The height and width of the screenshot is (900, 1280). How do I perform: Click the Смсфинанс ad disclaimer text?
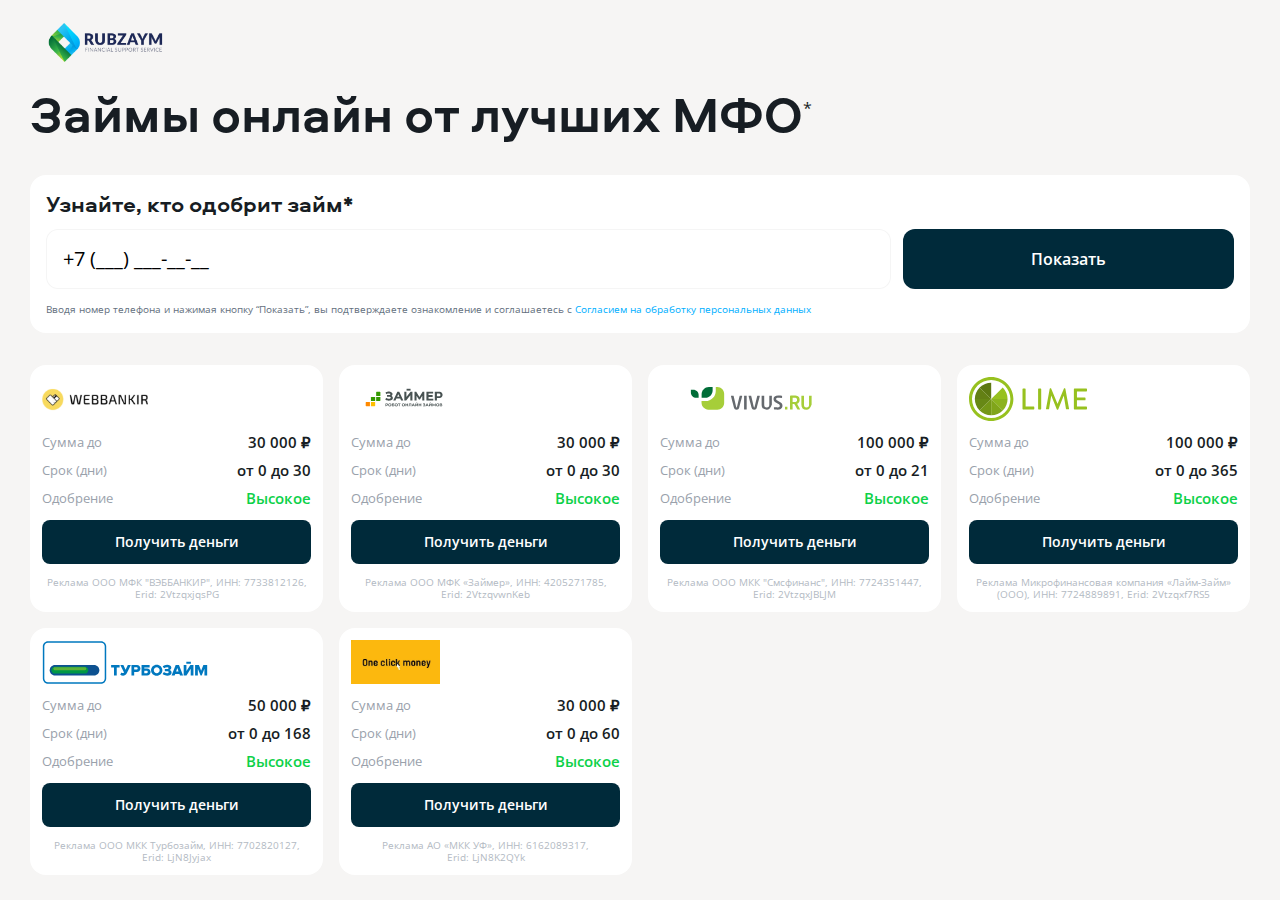point(794,588)
